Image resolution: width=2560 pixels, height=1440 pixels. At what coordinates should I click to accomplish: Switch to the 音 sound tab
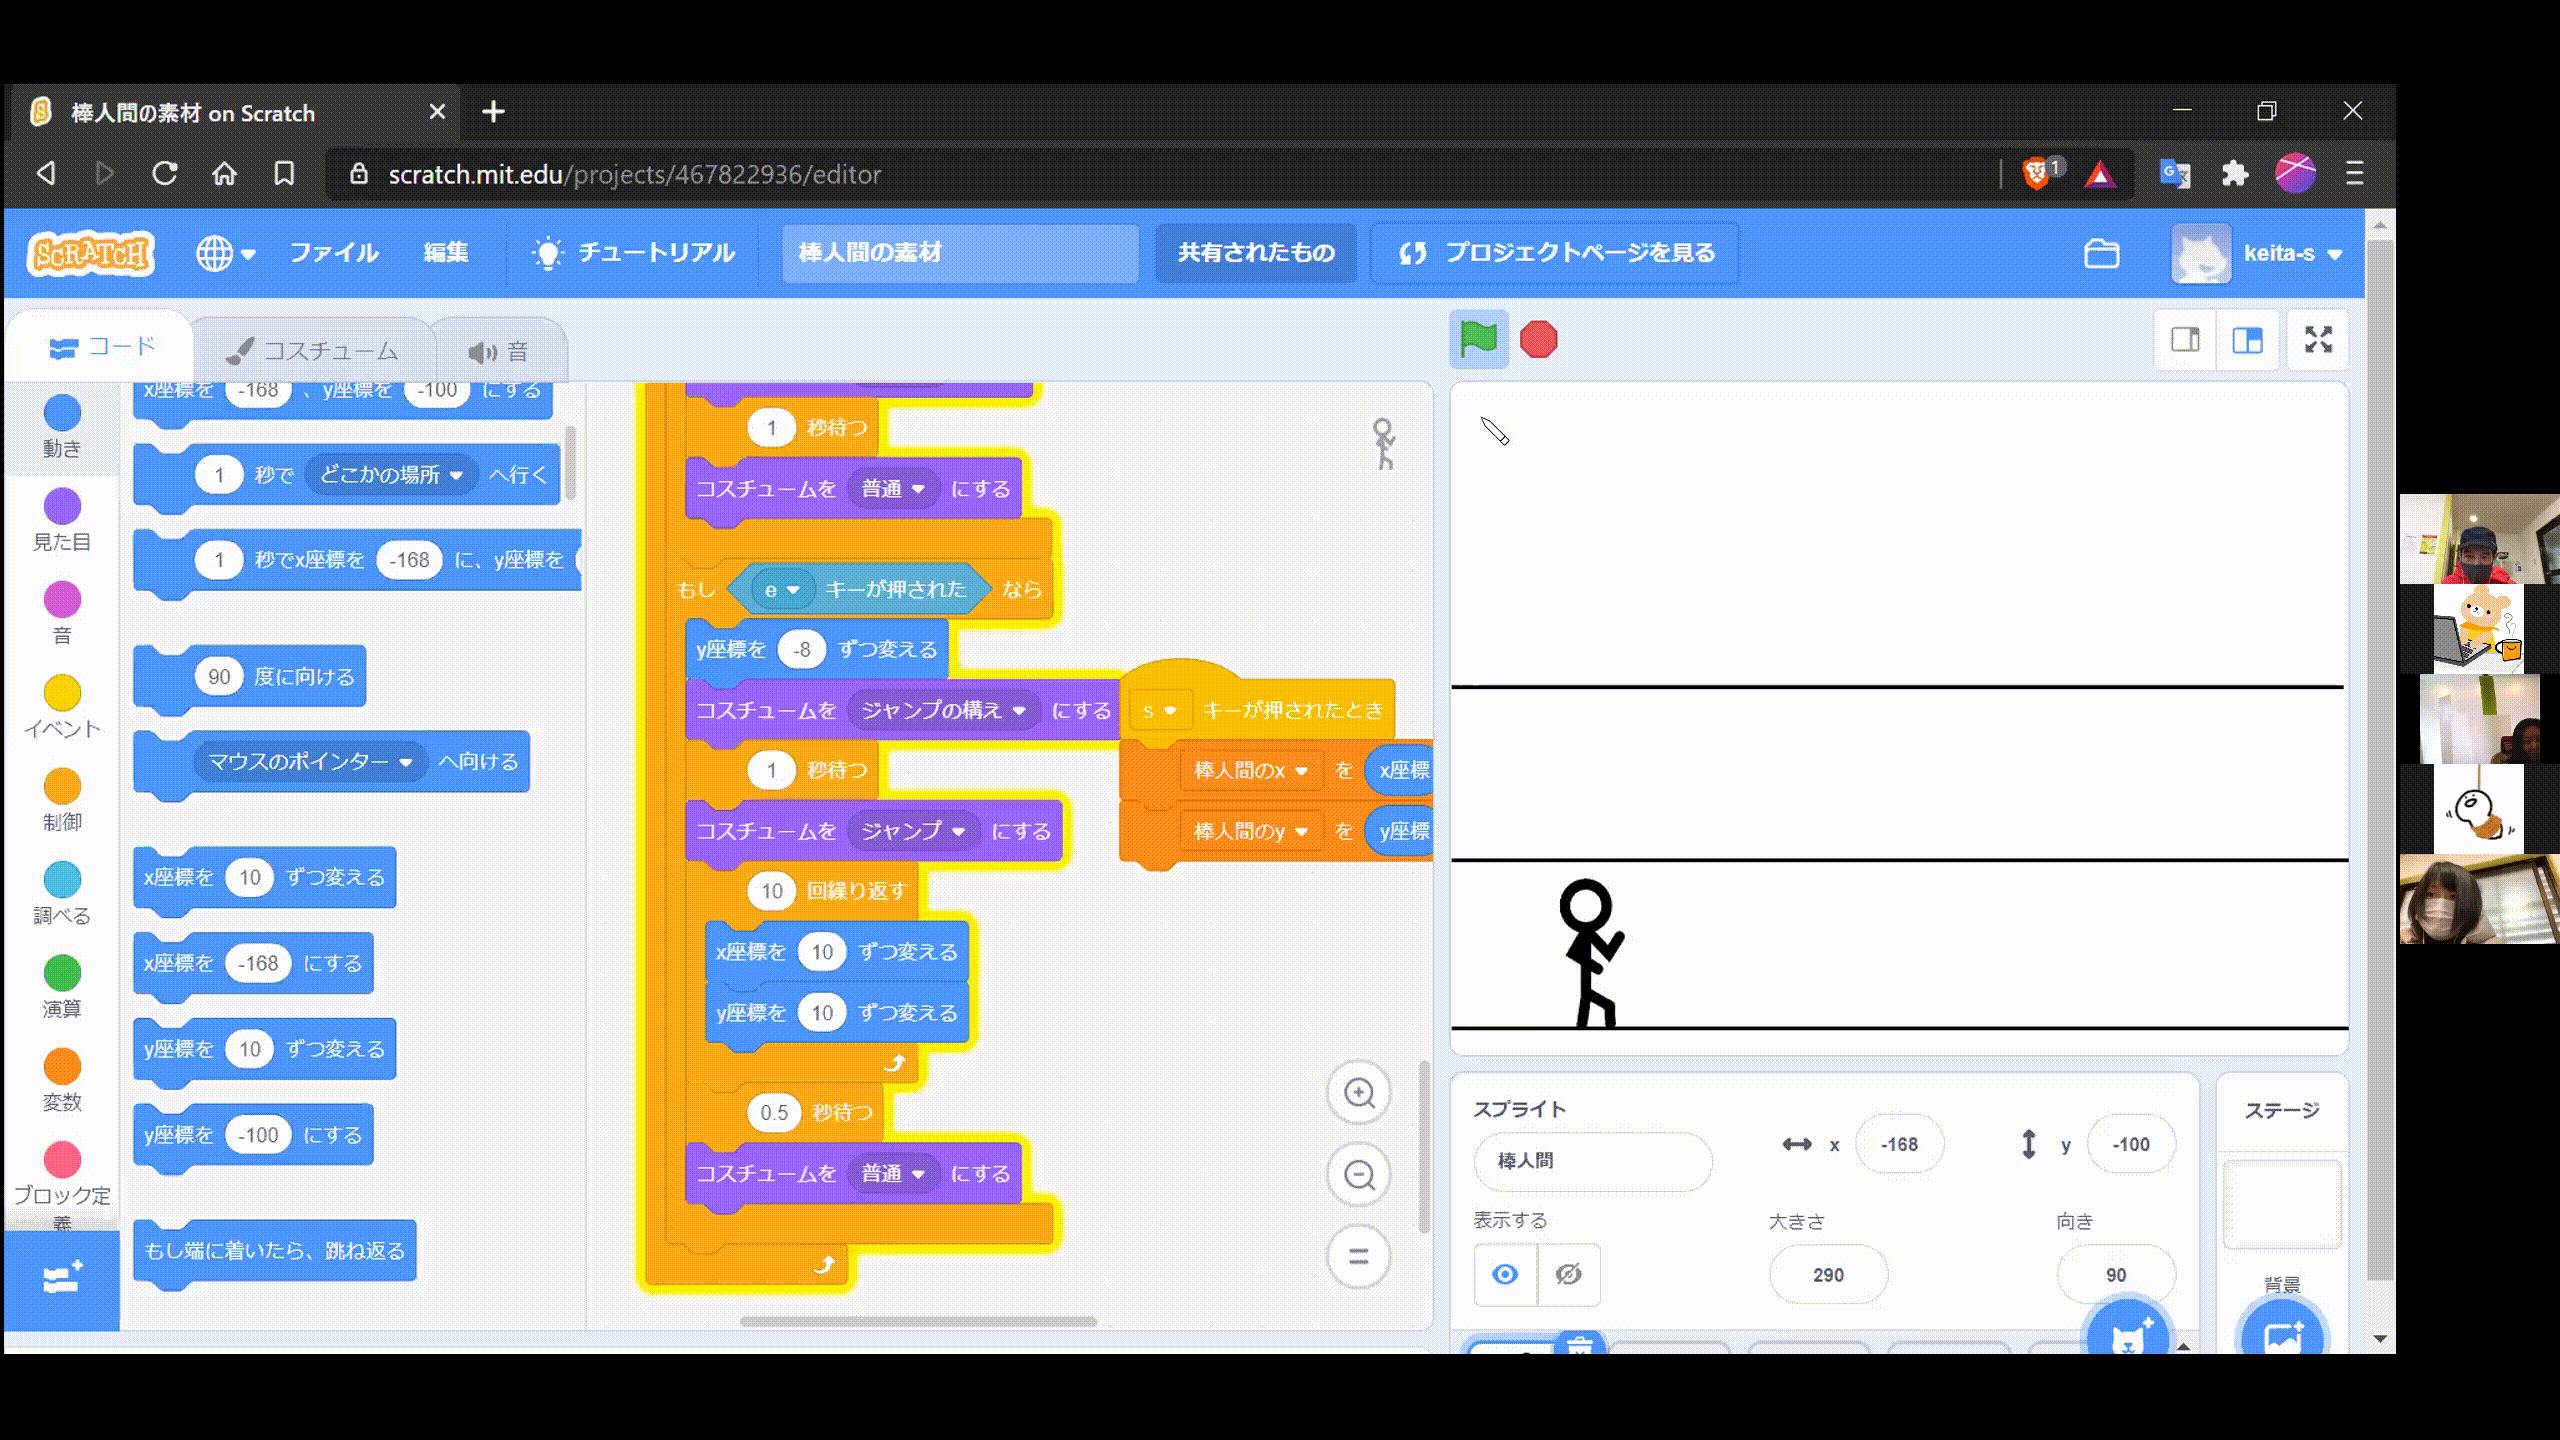coord(496,348)
